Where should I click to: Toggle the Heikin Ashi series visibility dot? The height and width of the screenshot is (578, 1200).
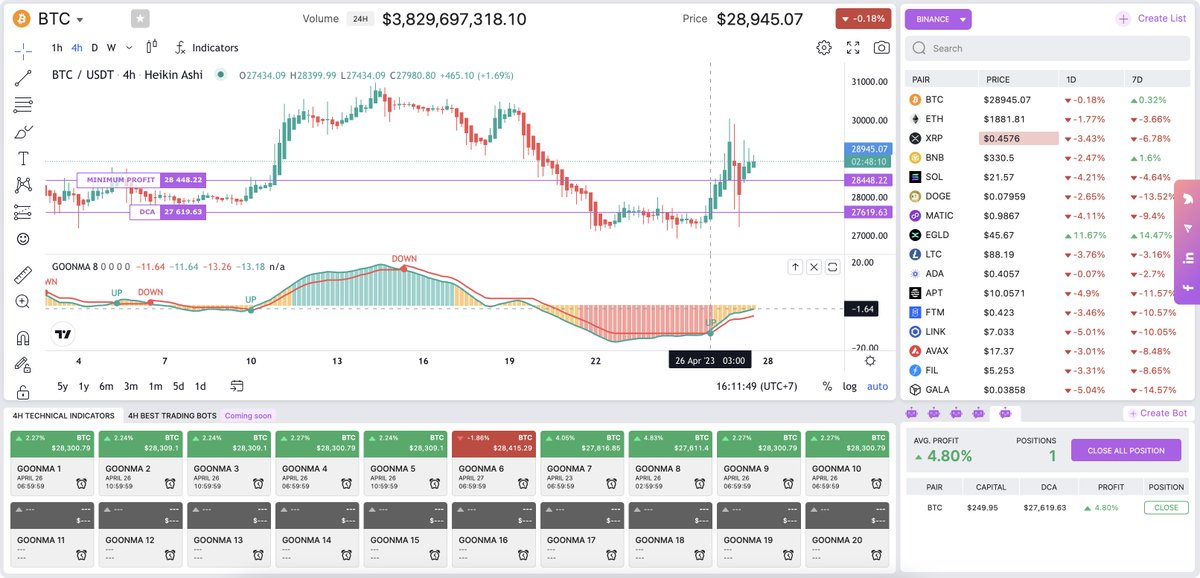click(x=219, y=74)
